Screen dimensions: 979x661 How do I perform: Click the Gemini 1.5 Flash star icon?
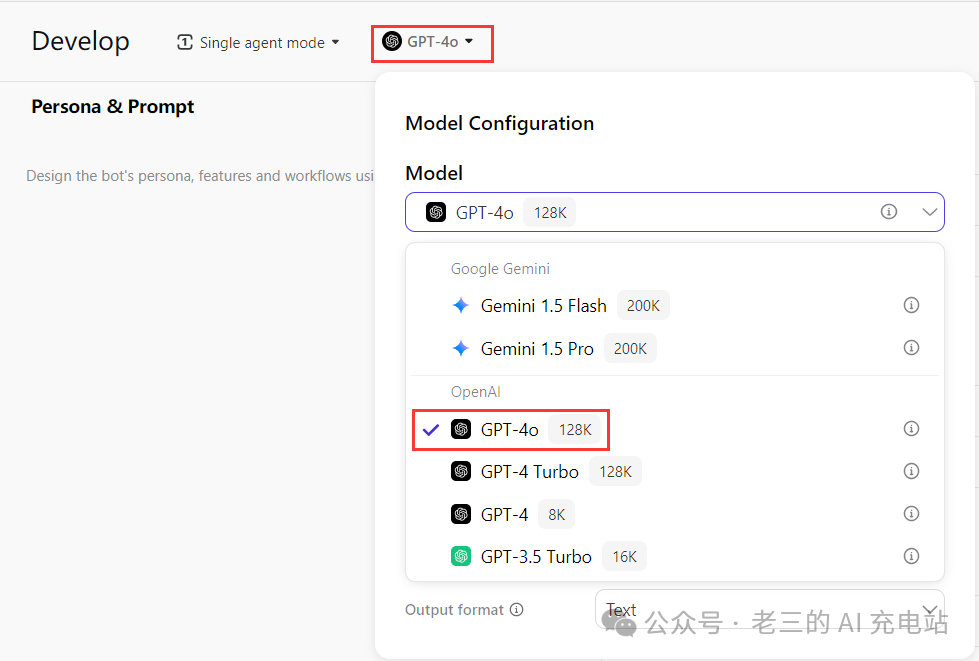click(x=460, y=306)
